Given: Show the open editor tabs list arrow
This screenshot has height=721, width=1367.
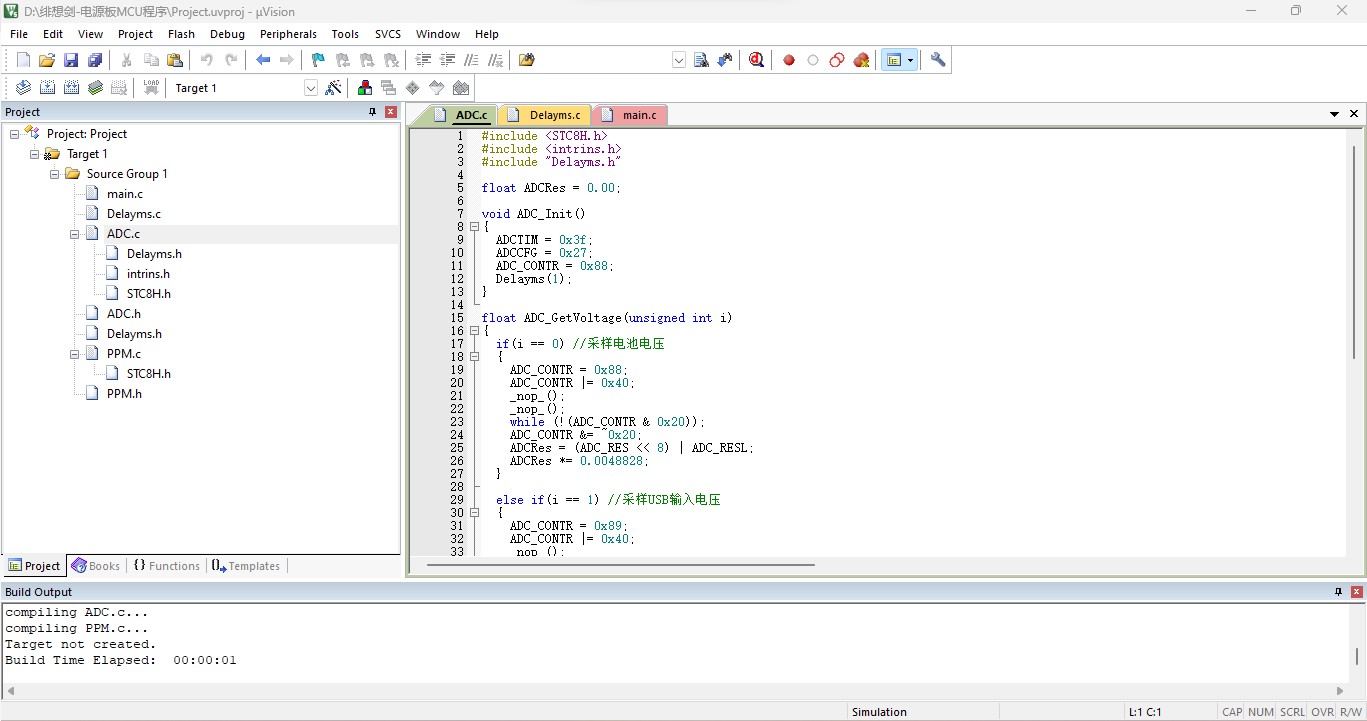Looking at the screenshot, I should pos(1334,114).
